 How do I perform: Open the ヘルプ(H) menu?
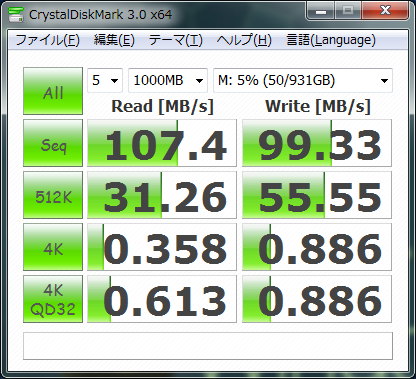[x=244, y=40]
